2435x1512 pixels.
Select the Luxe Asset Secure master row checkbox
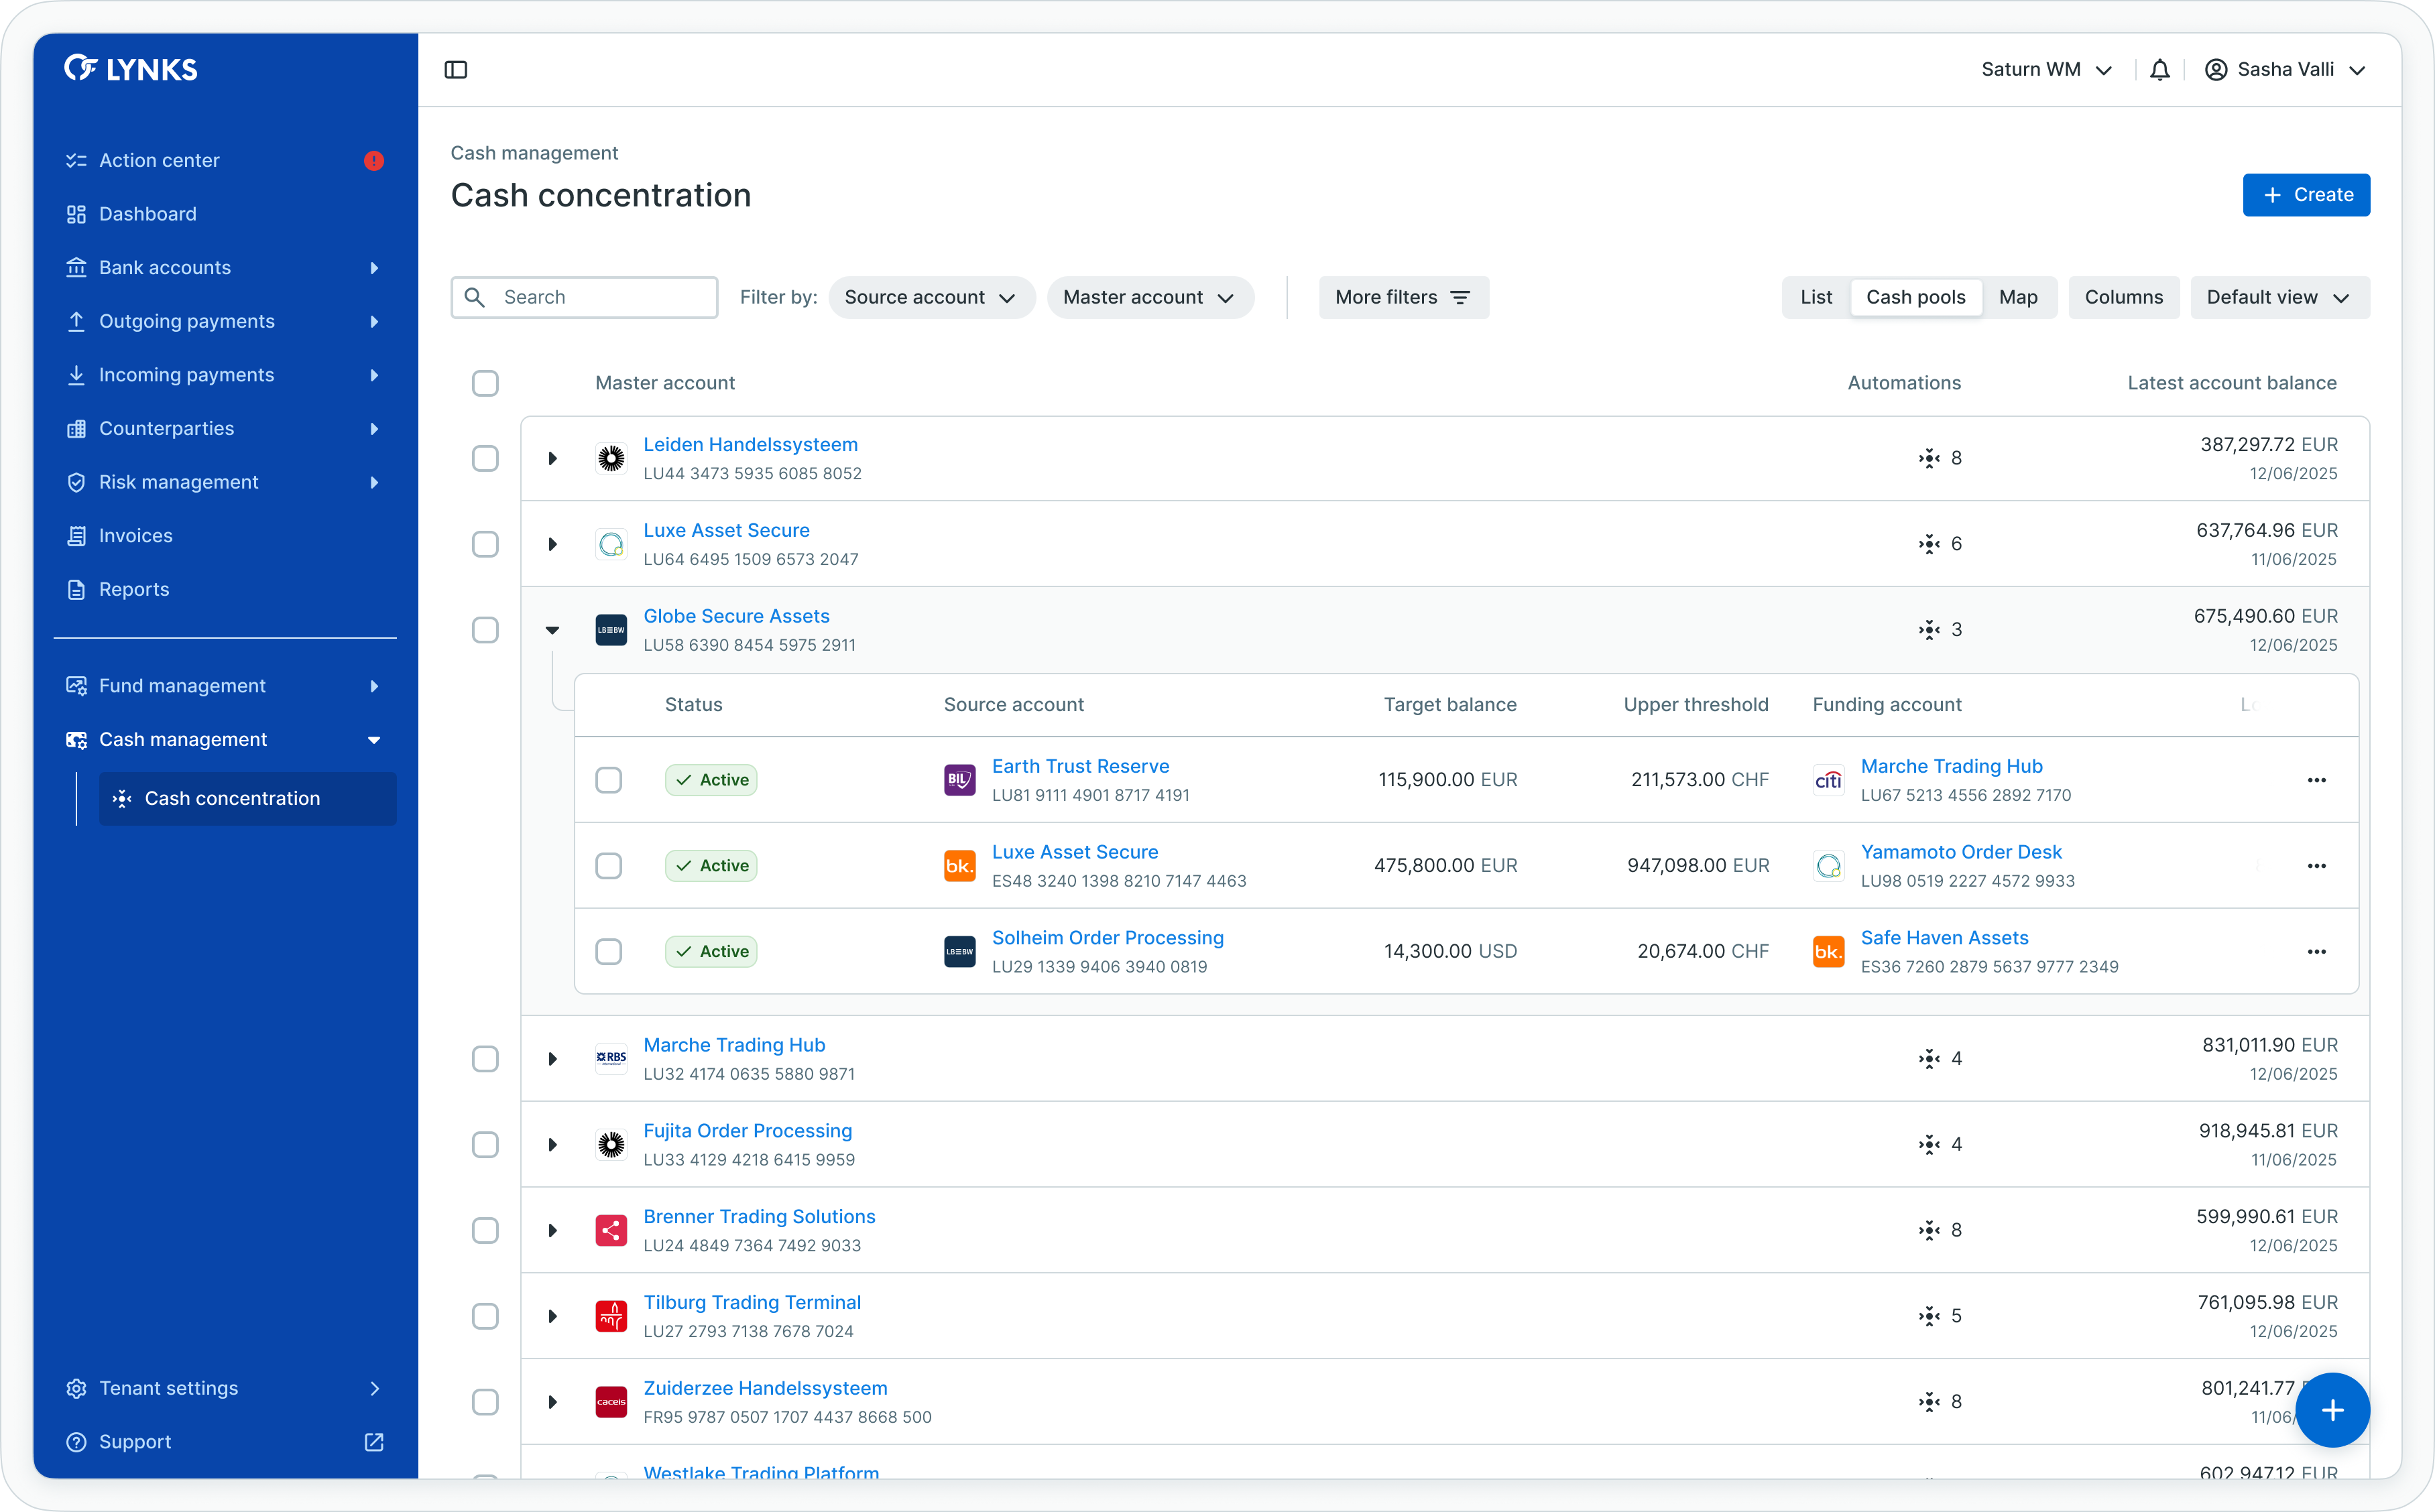tap(485, 544)
